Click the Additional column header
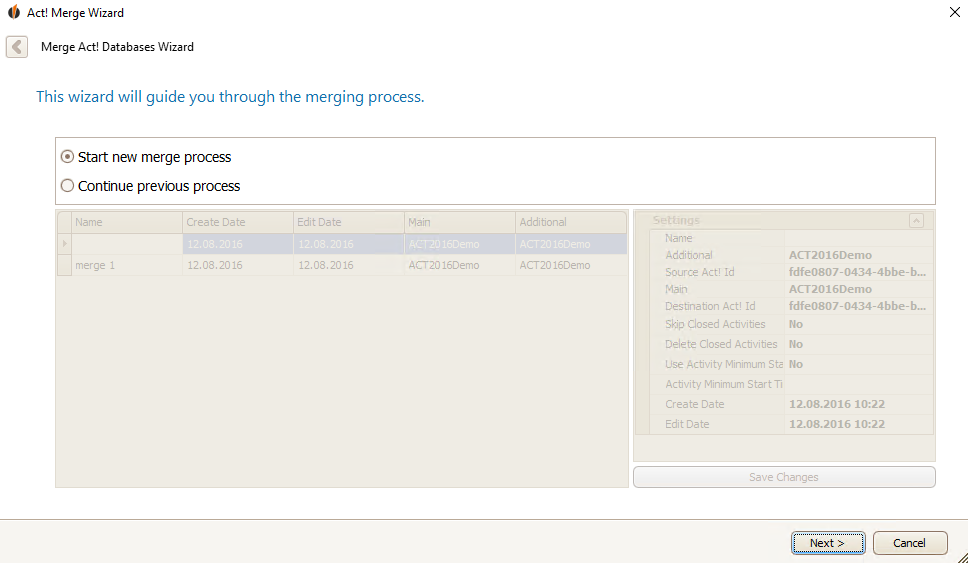Image resolution: width=968 pixels, height=563 pixels. coord(571,222)
